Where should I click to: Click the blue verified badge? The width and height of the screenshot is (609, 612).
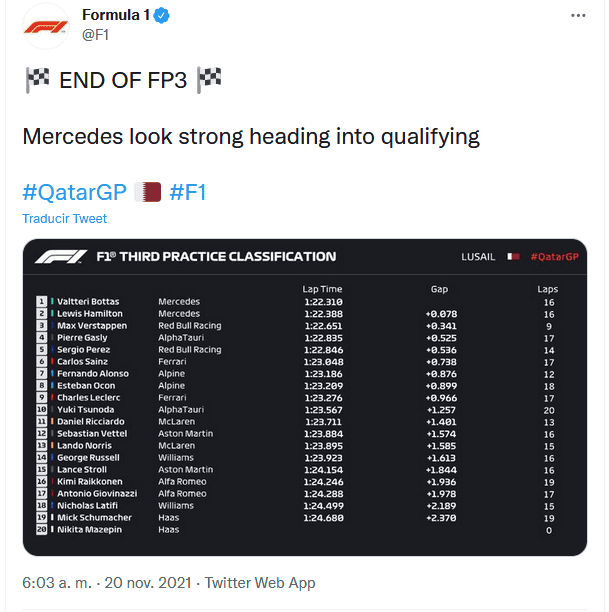[157, 17]
